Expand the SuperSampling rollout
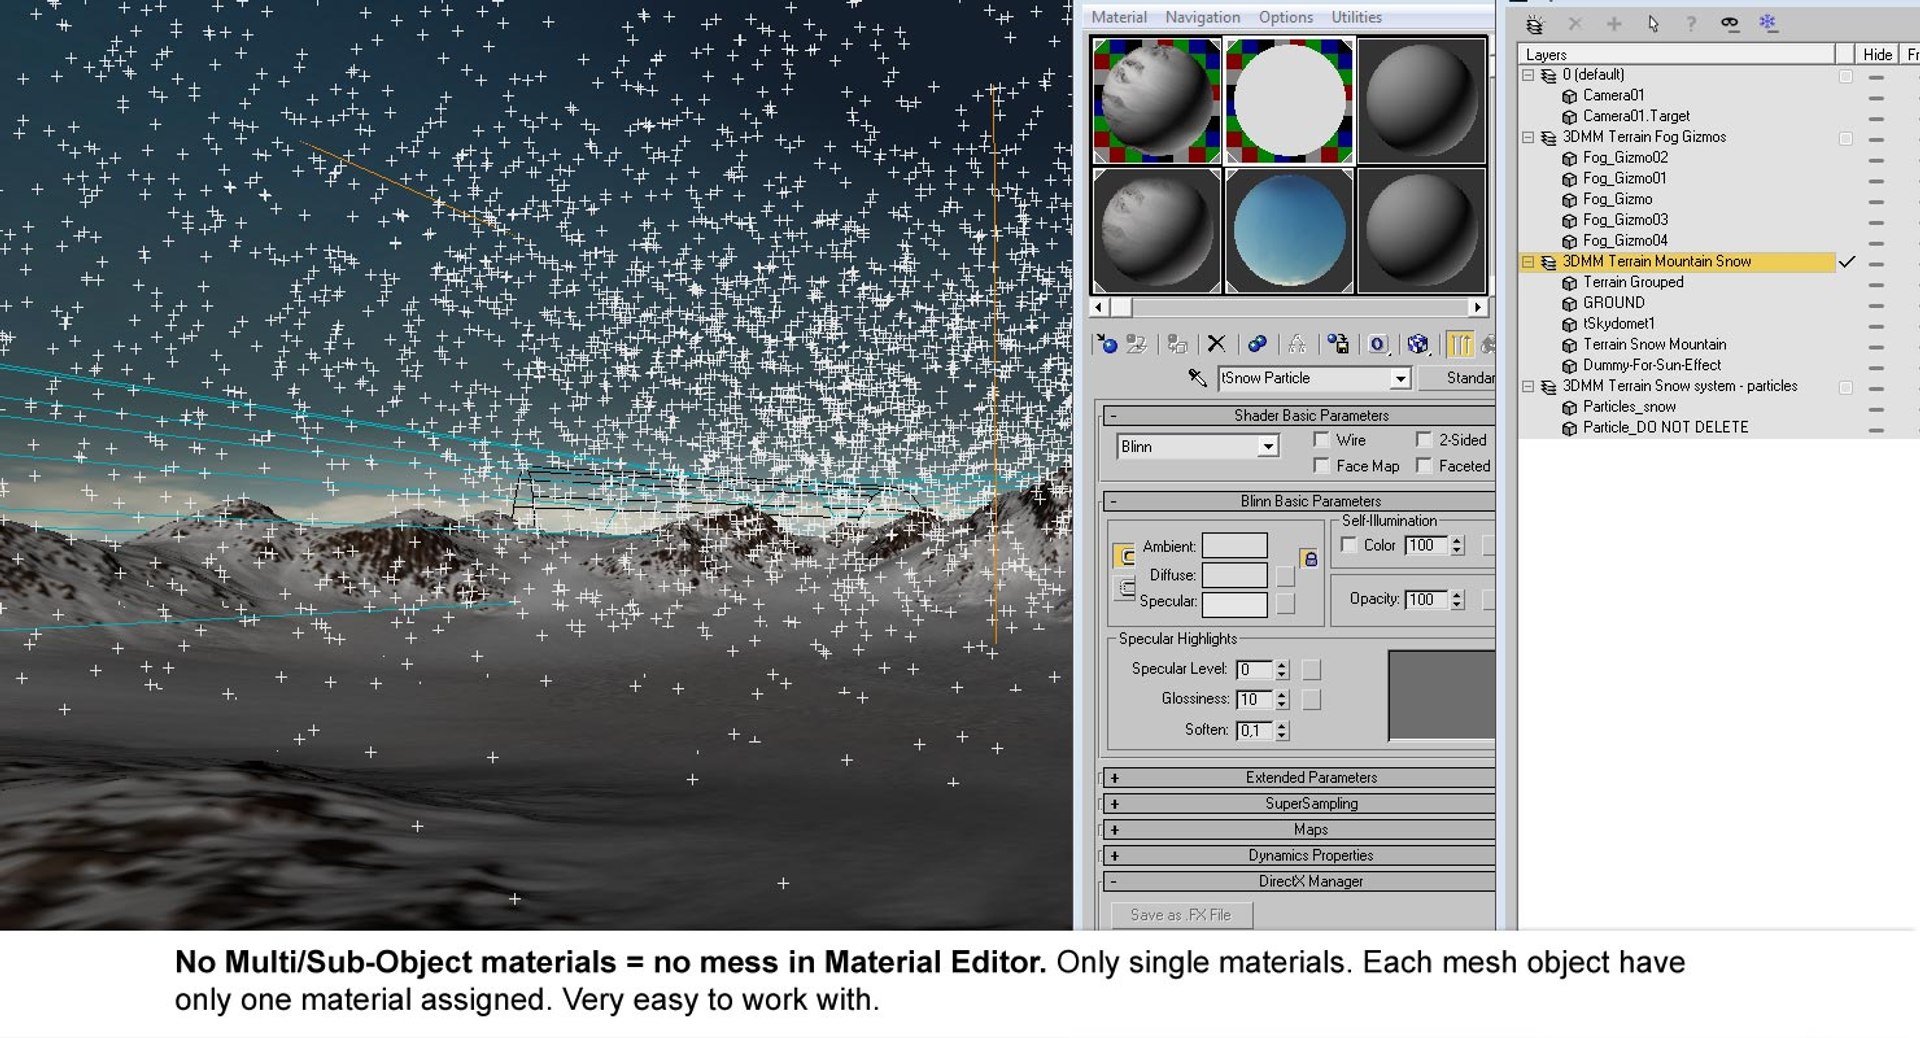The width and height of the screenshot is (1920, 1038). coord(1300,803)
